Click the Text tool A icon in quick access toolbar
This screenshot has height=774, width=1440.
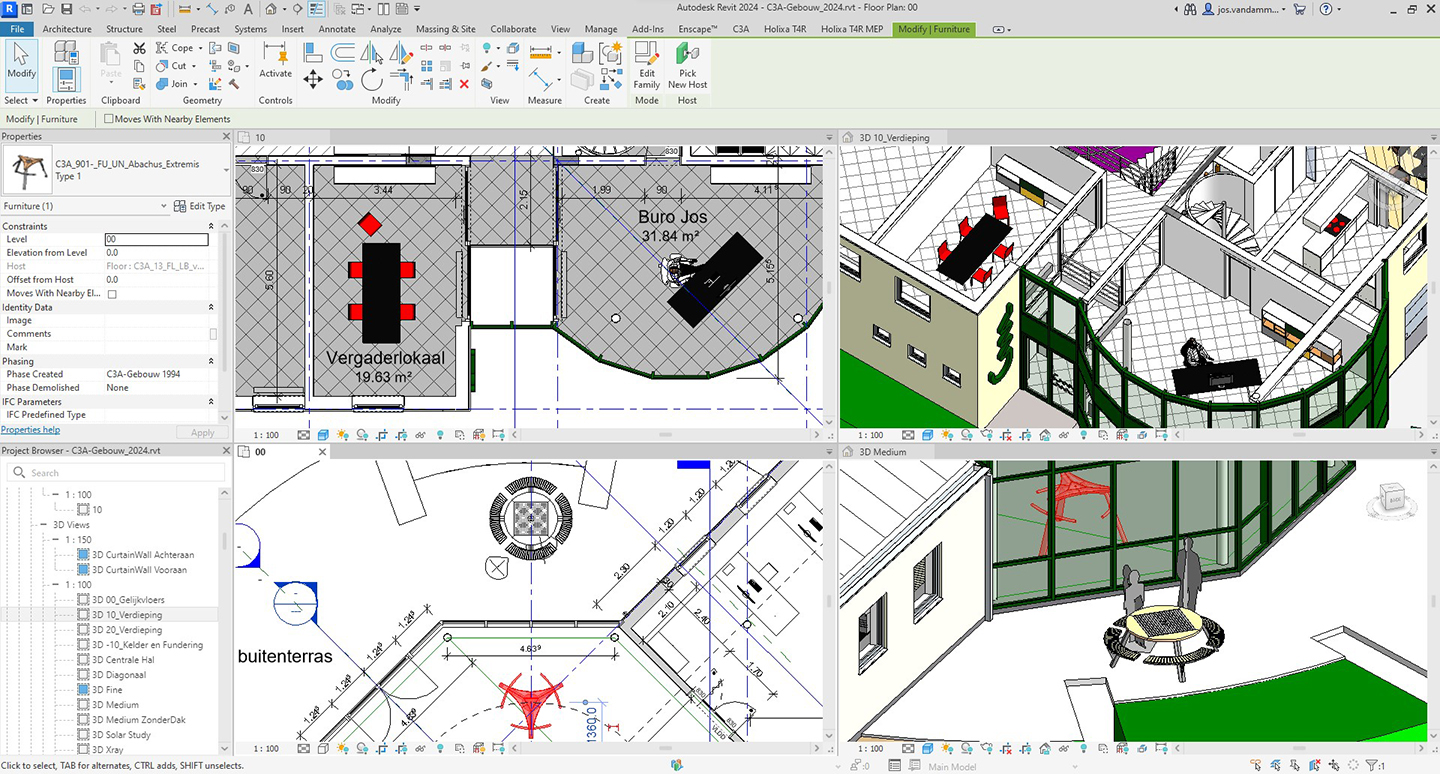point(248,9)
